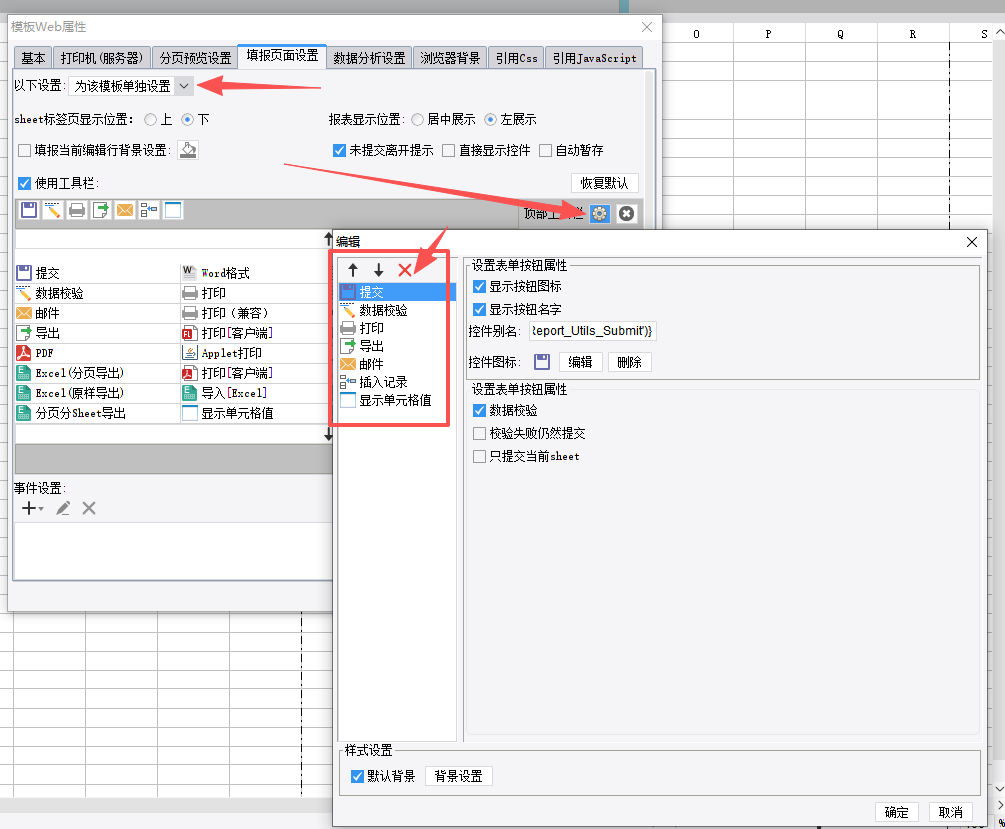Screen dimensions: 1005x829
Task: Switch to 打印机(服务器) tab
Action: 102,58
